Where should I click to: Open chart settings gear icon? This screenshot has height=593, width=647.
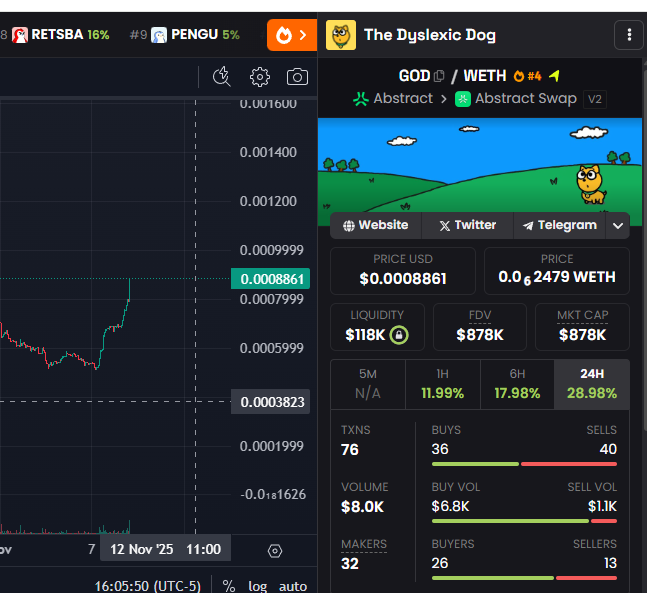(260, 77)
